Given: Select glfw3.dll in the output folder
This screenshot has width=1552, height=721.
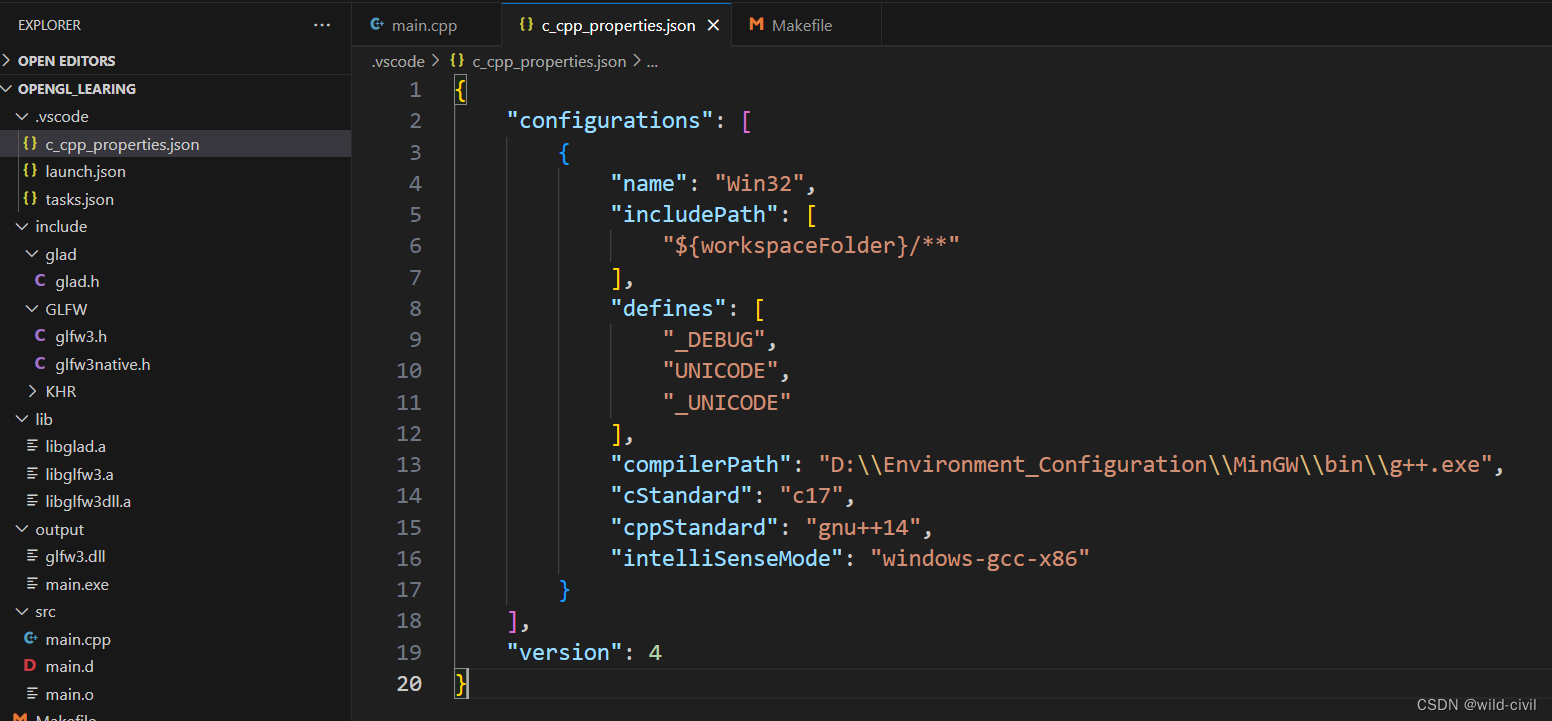Looking at the screenshot, I should (78, 556).
